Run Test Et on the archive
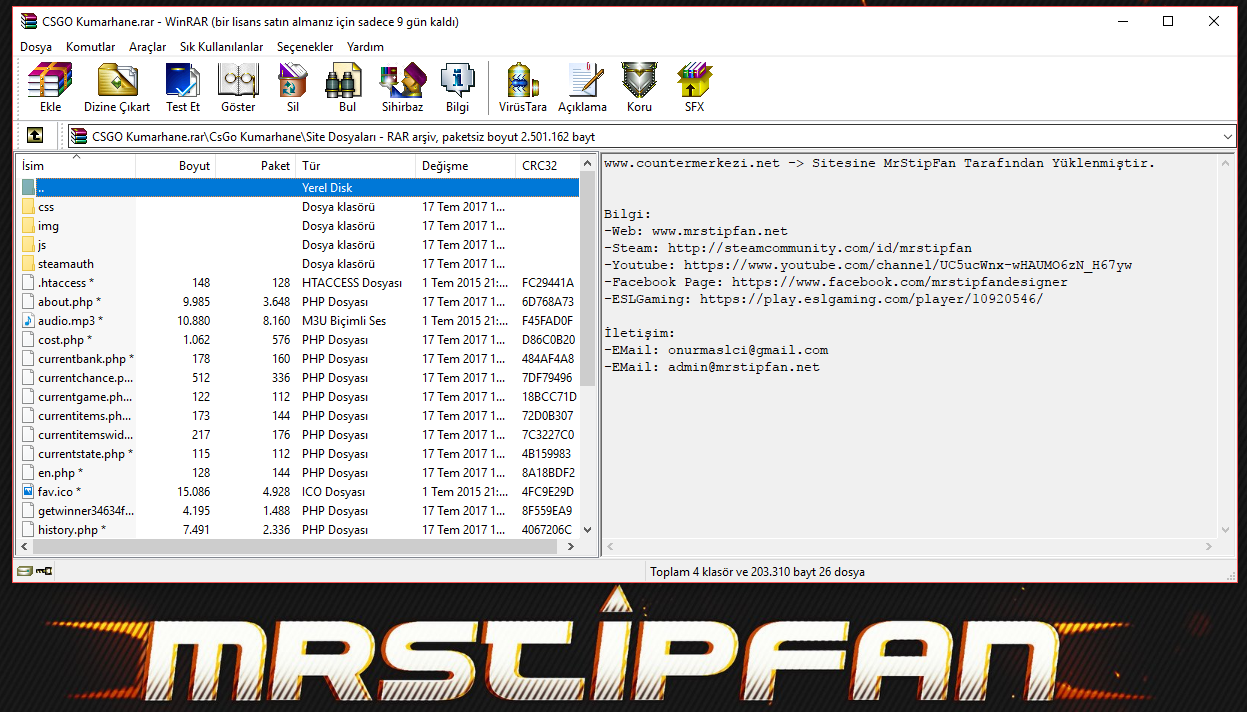The image size is (1247, 712). point(183,80)
